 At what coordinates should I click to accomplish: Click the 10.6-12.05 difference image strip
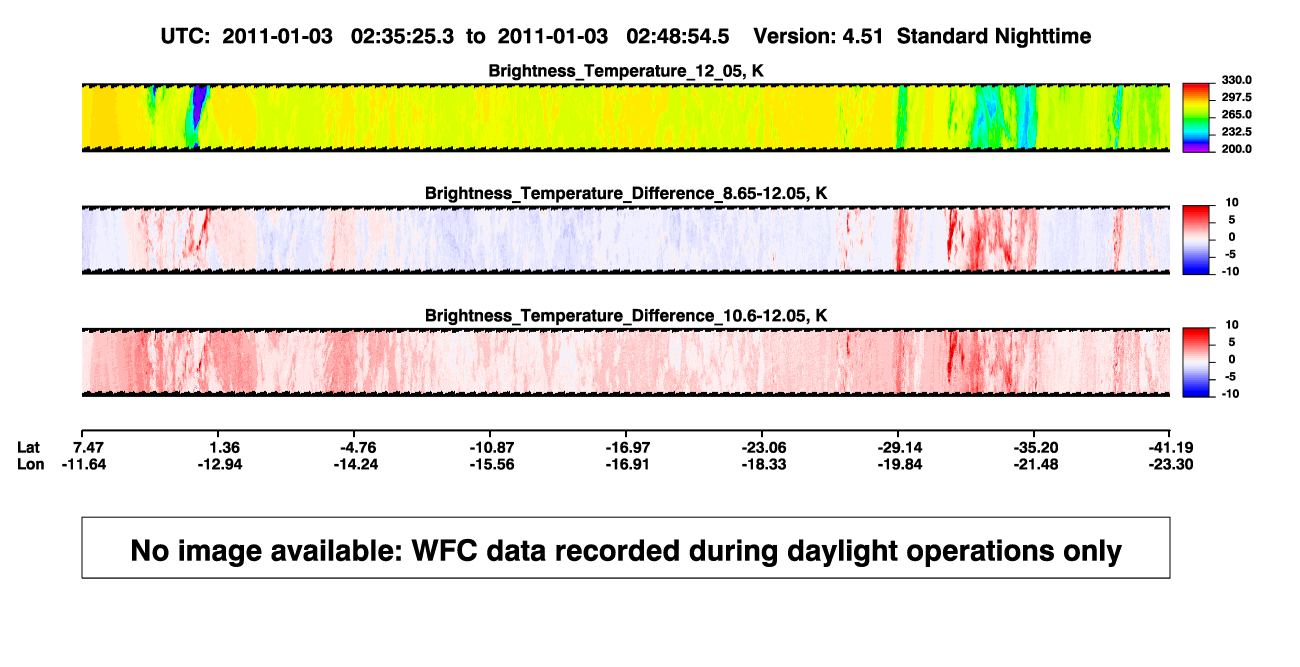pyautogui.click(x=626, y=364)
